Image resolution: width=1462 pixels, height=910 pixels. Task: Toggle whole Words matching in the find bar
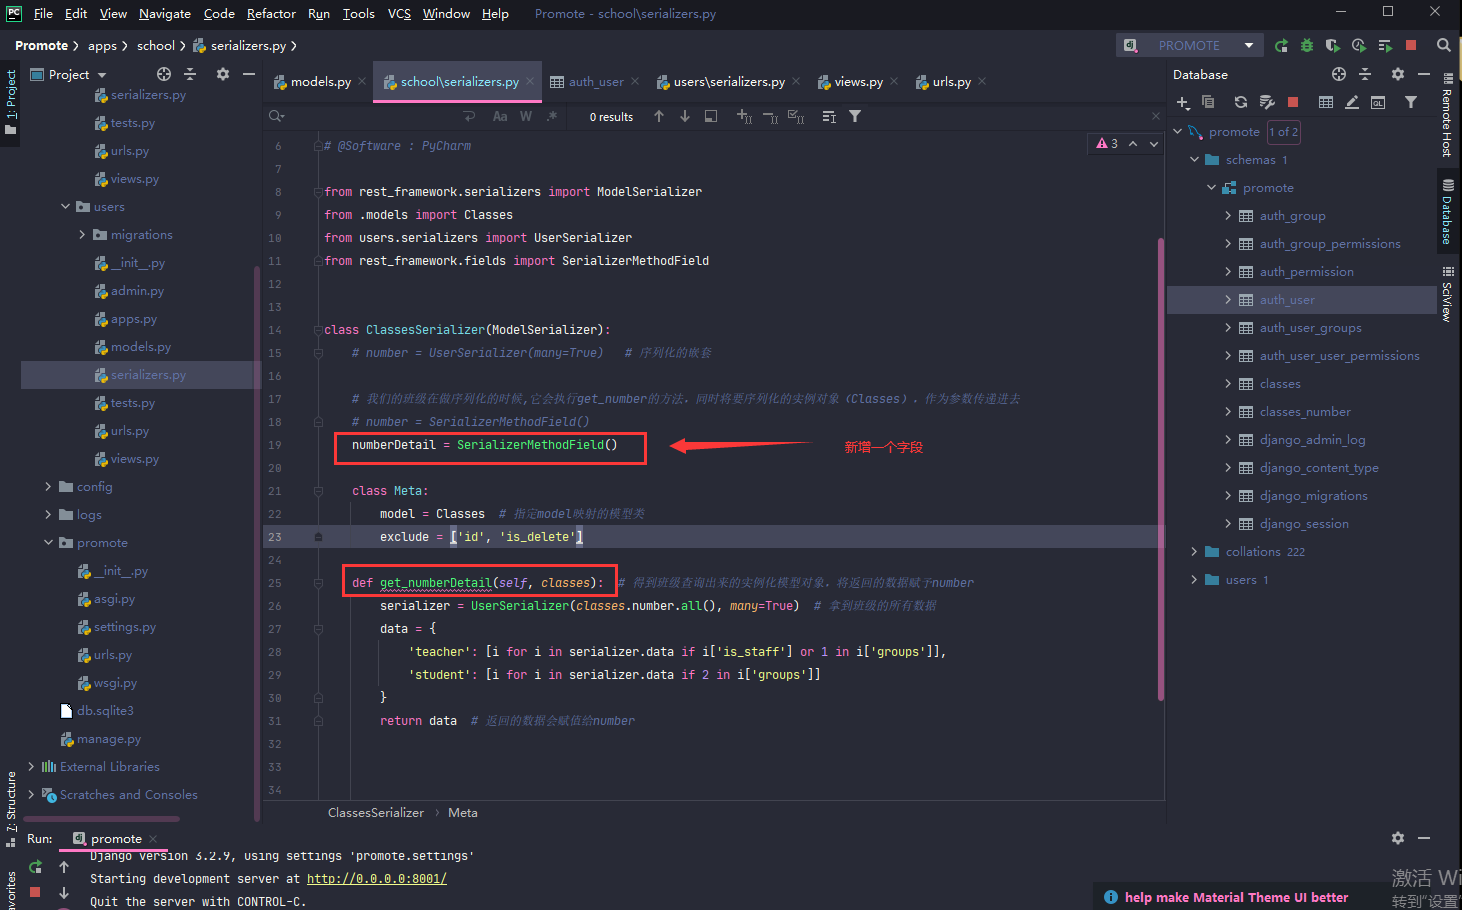[526, 116]
